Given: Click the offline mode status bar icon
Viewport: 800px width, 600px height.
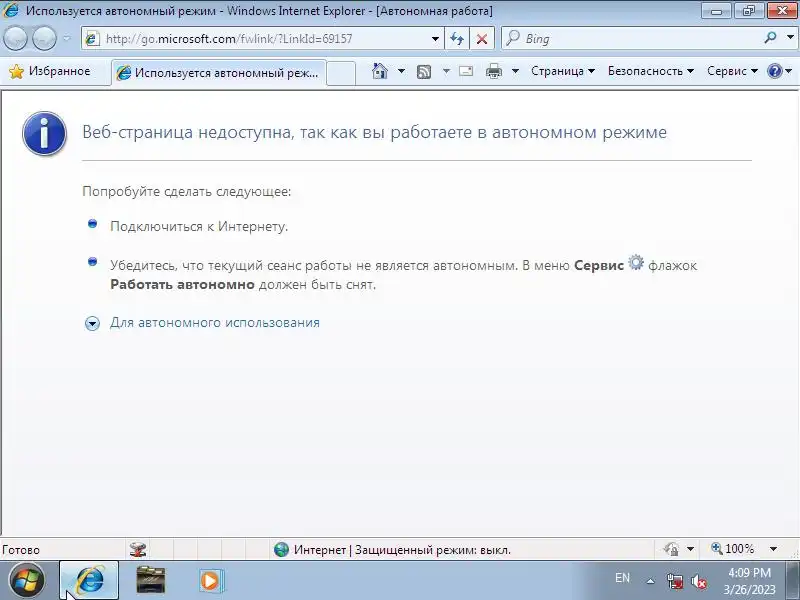Looking at the screenshot, I should click(138, 549).
